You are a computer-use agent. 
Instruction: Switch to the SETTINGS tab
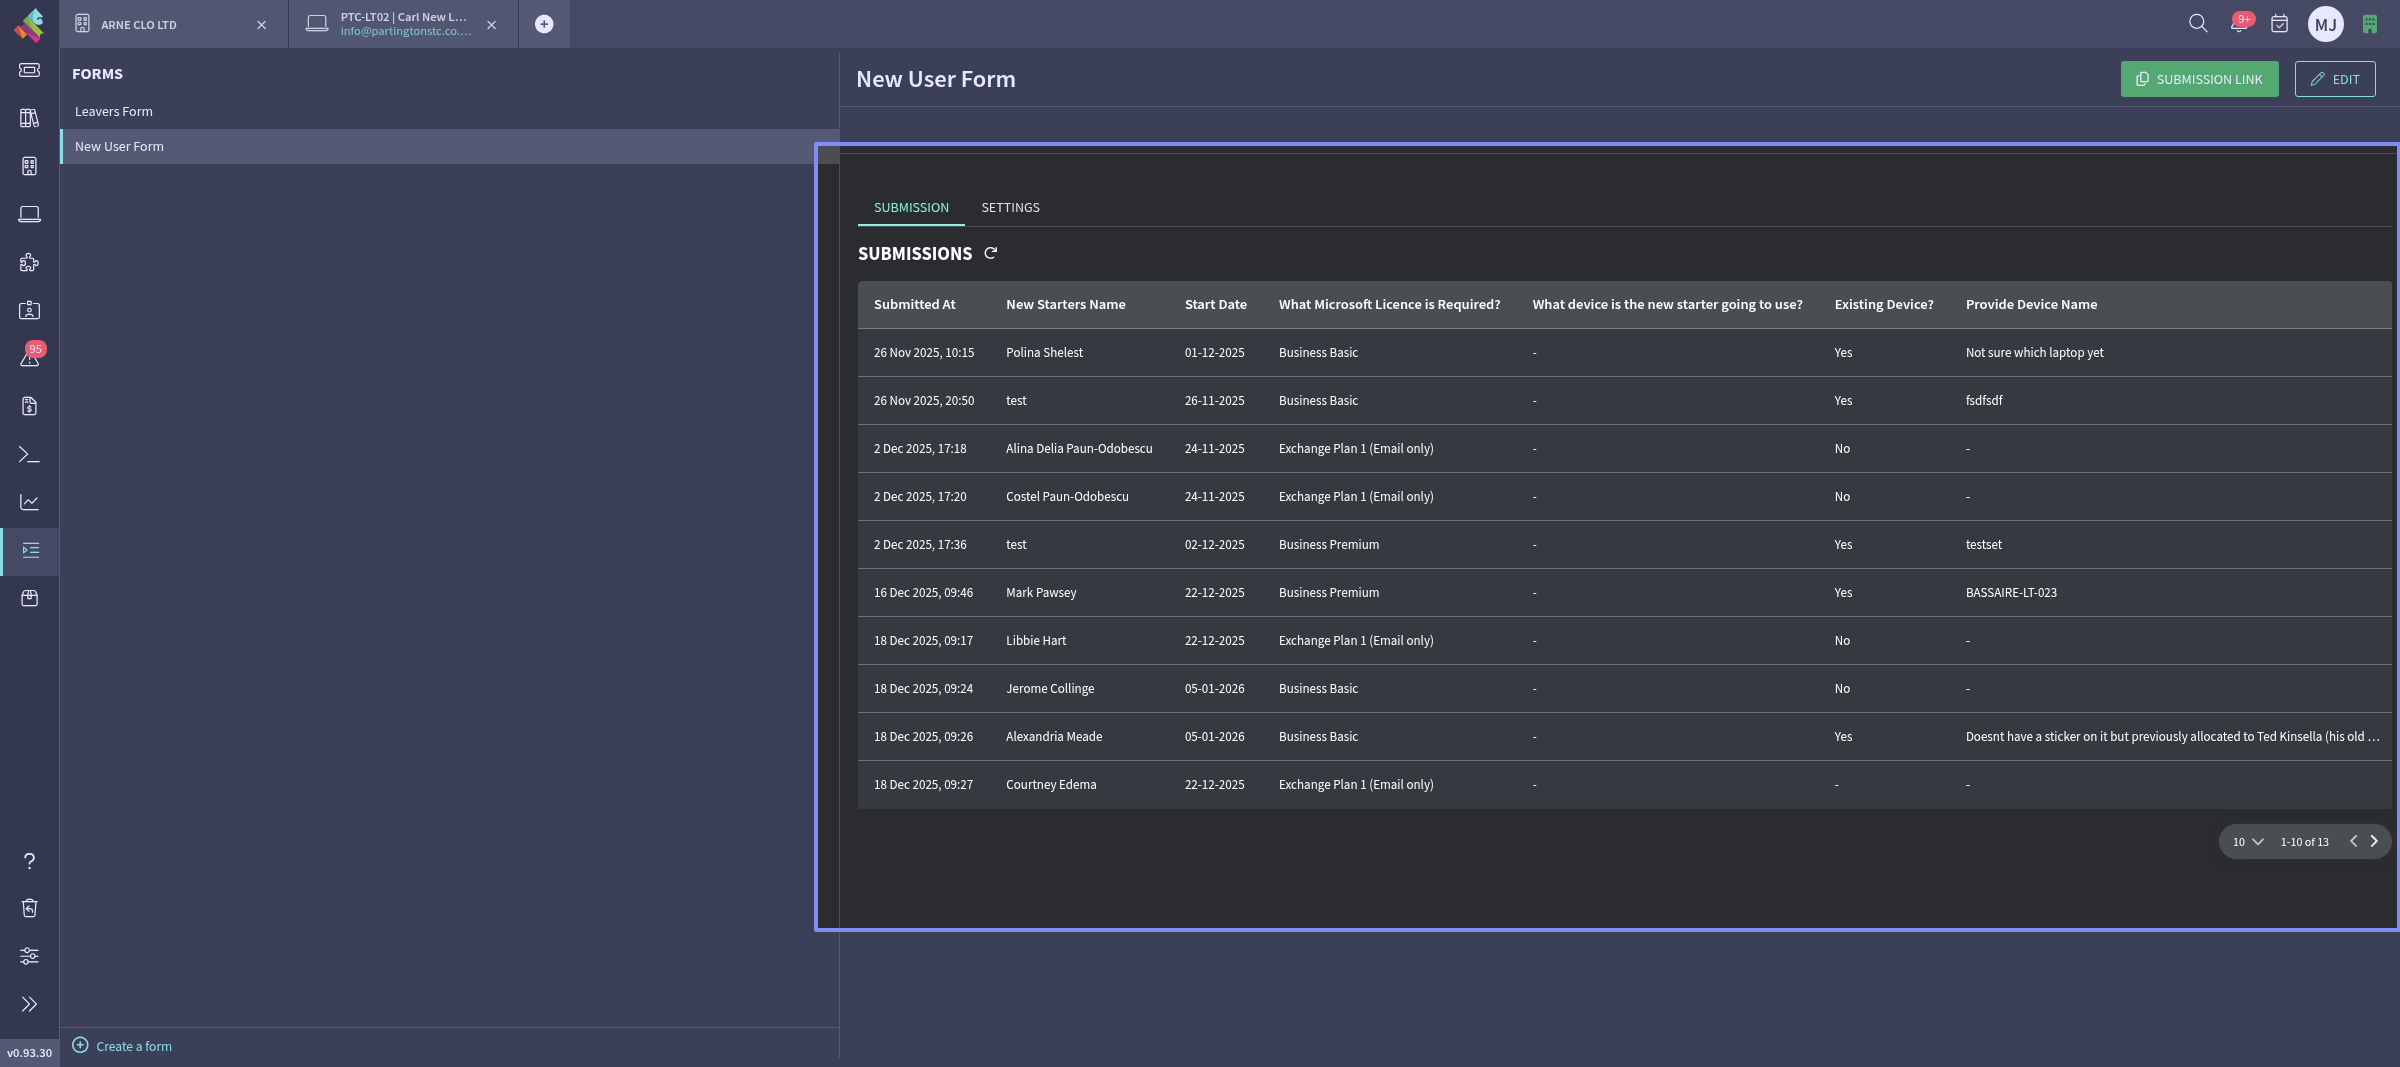[x=1010, y=208]
